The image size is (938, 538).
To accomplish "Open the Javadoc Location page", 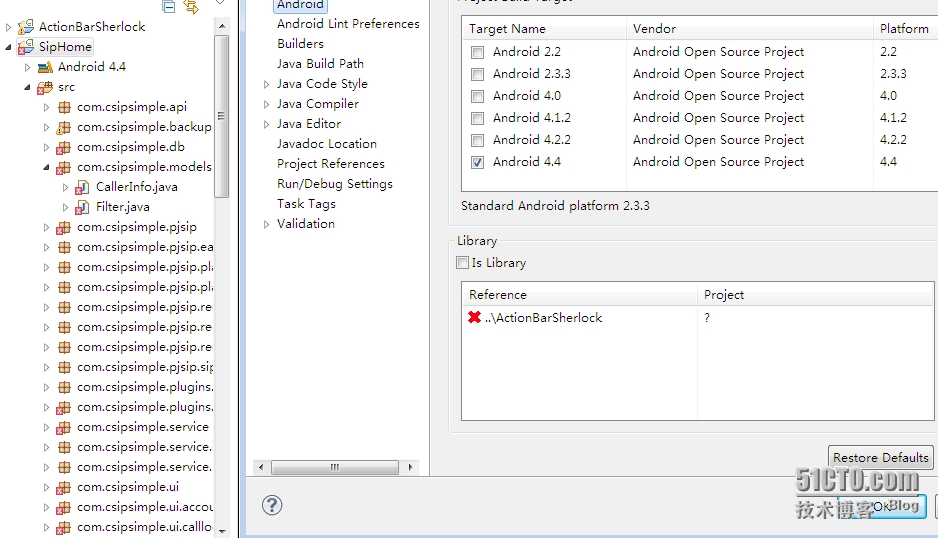I will pos(327,144).
